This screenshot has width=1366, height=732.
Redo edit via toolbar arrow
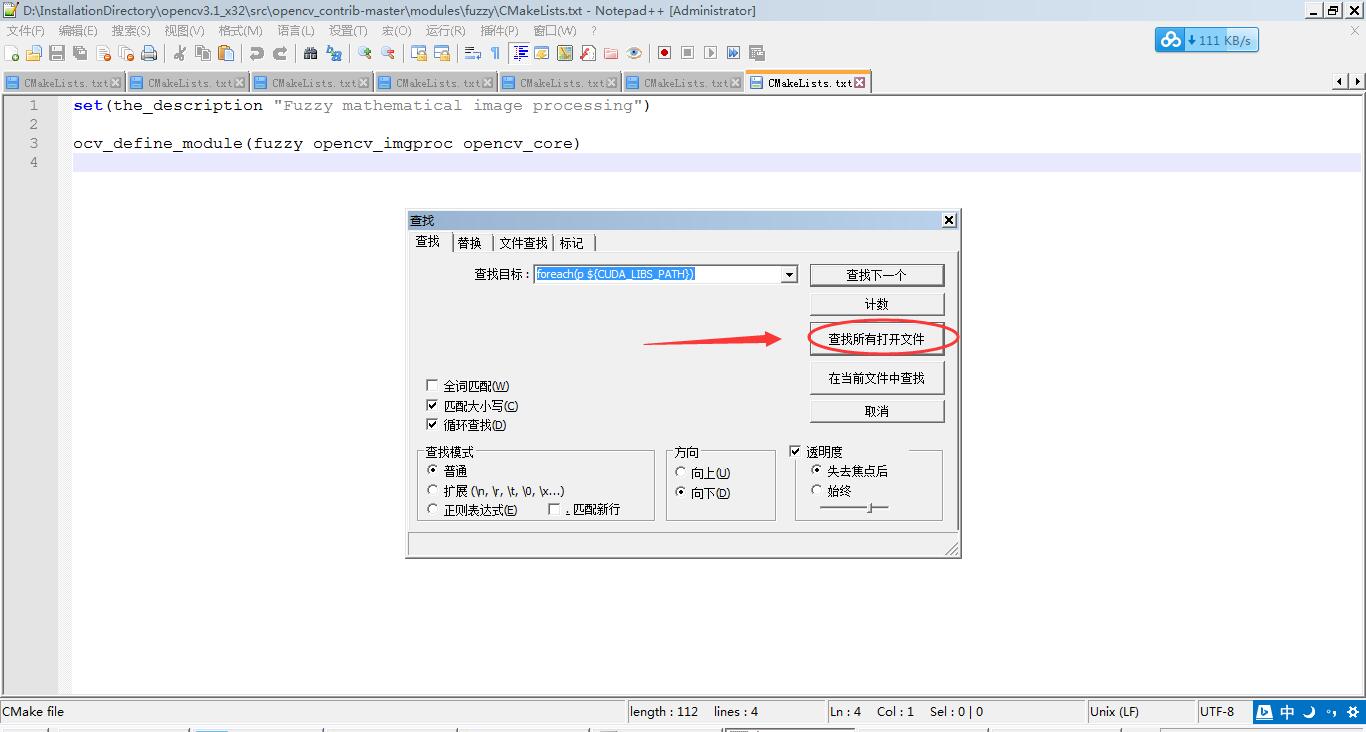(280, 53)
